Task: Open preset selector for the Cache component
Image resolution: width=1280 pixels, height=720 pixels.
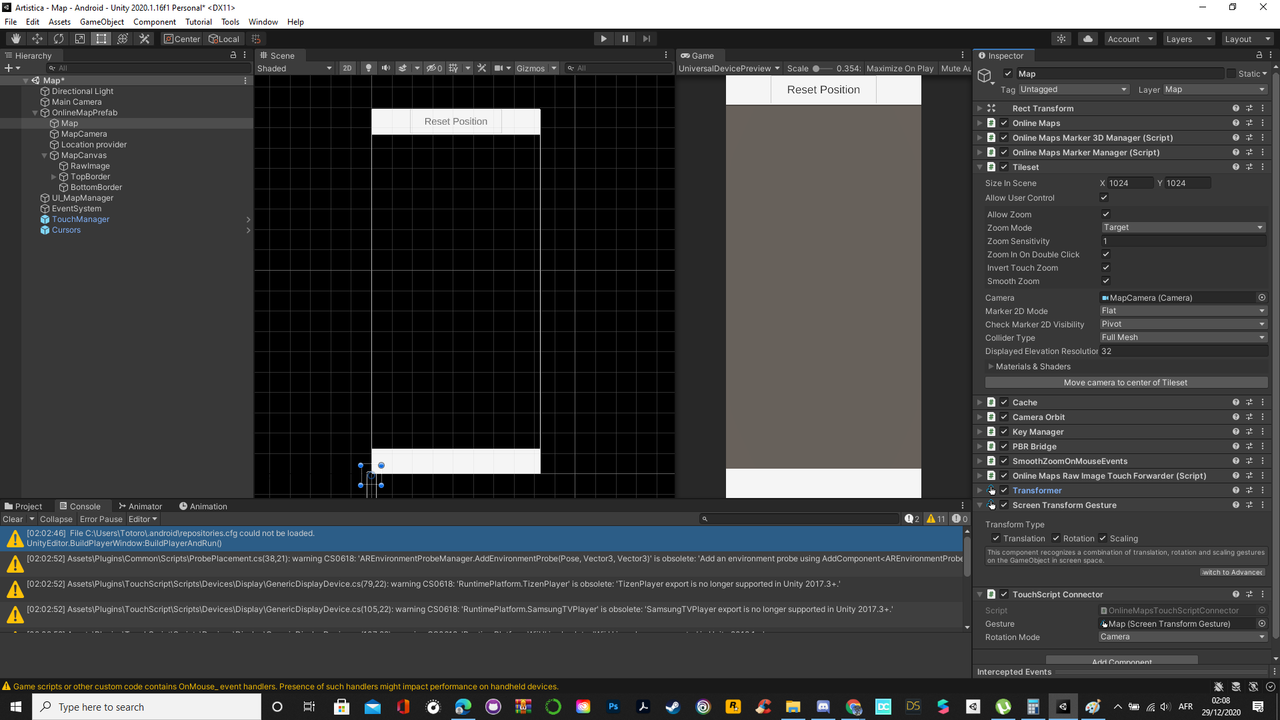Action: coord(1250,402)
